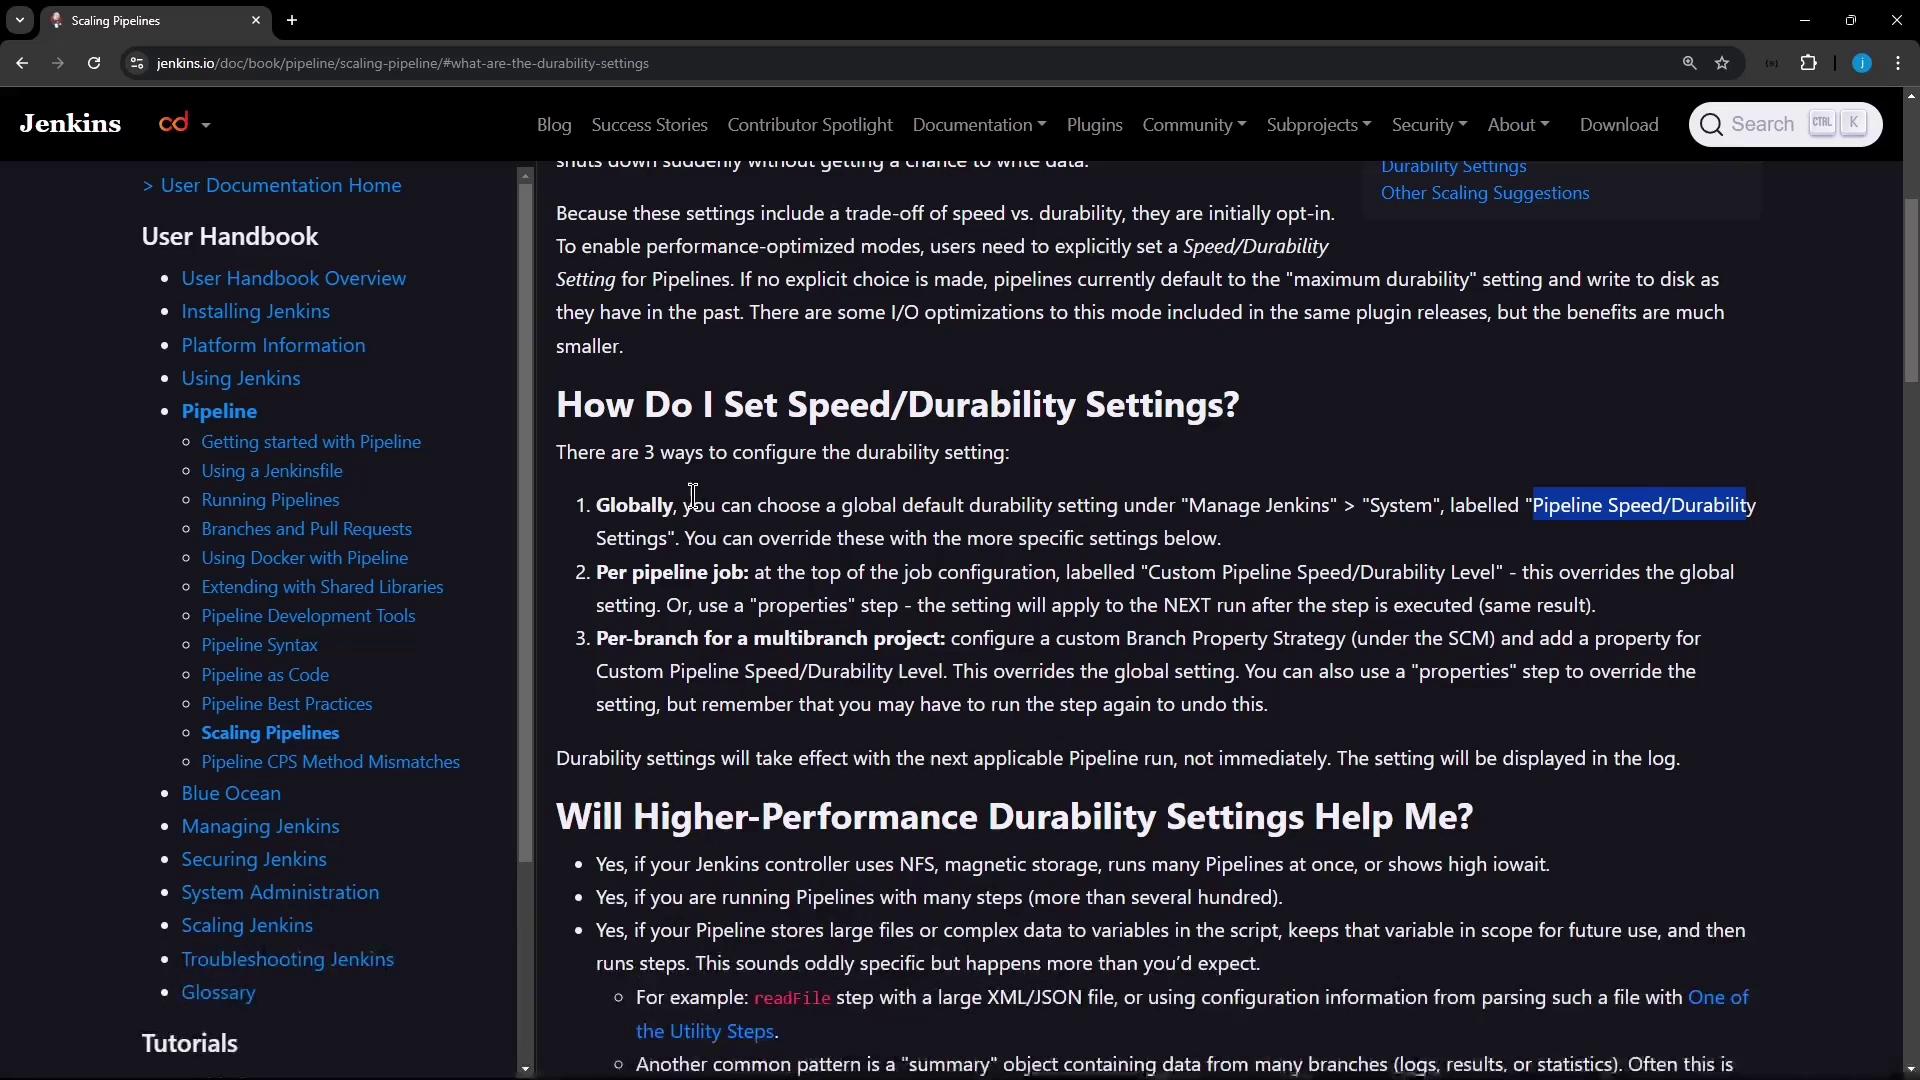Image resolution: width=1920 pixels, height=1080 pixels.
Task: Expand the Documentation dropdown menu
Action: [x=979, y=125]
